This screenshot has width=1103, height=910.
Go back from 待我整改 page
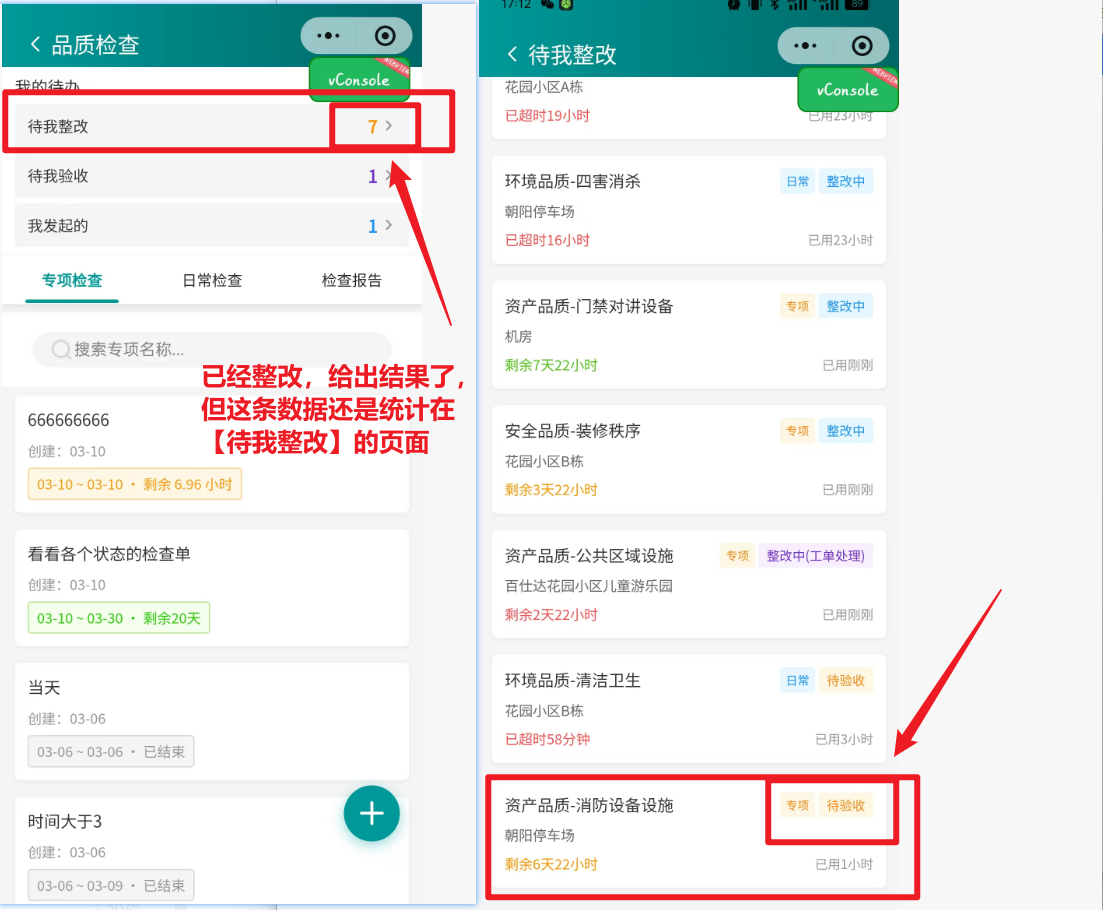tap(513, 54)
